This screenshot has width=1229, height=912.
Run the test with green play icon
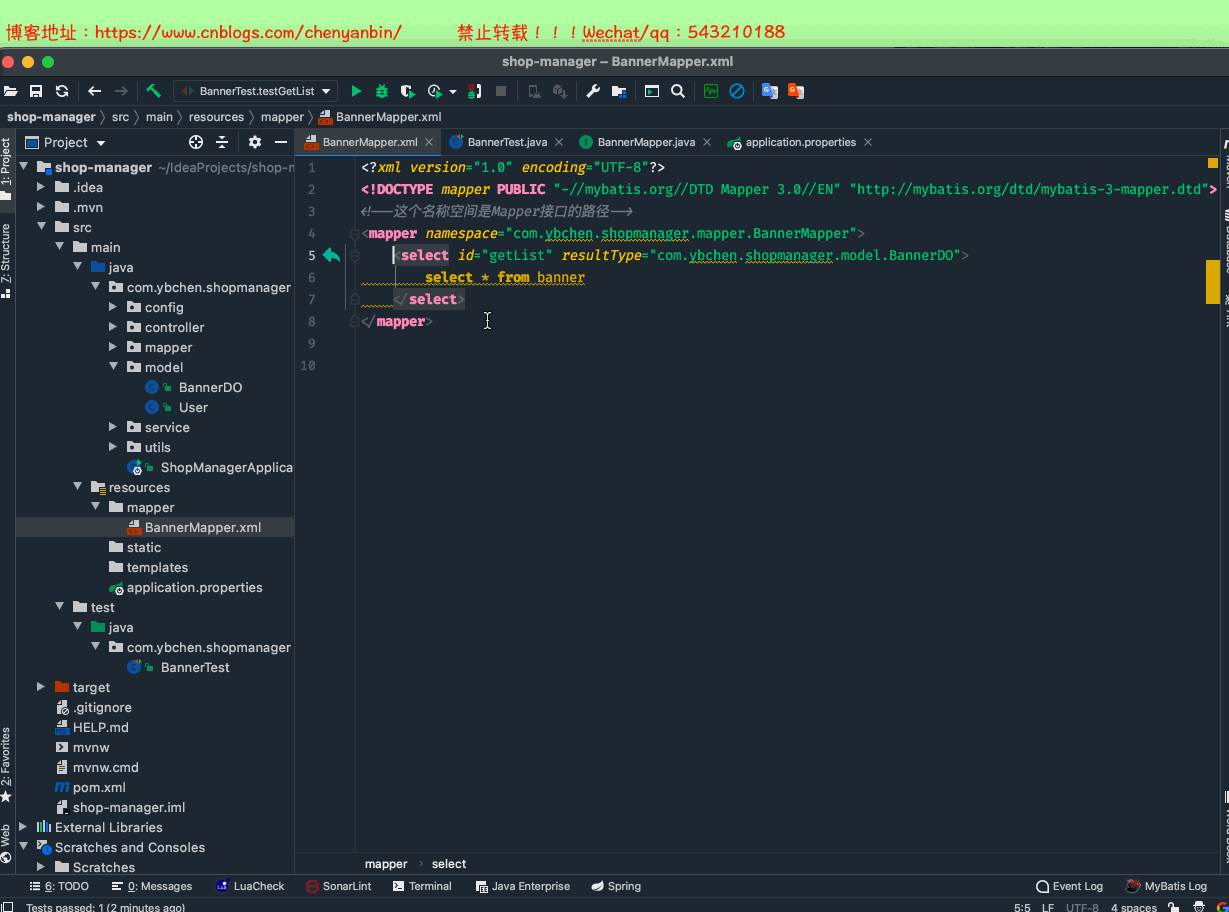click(356, 91)
